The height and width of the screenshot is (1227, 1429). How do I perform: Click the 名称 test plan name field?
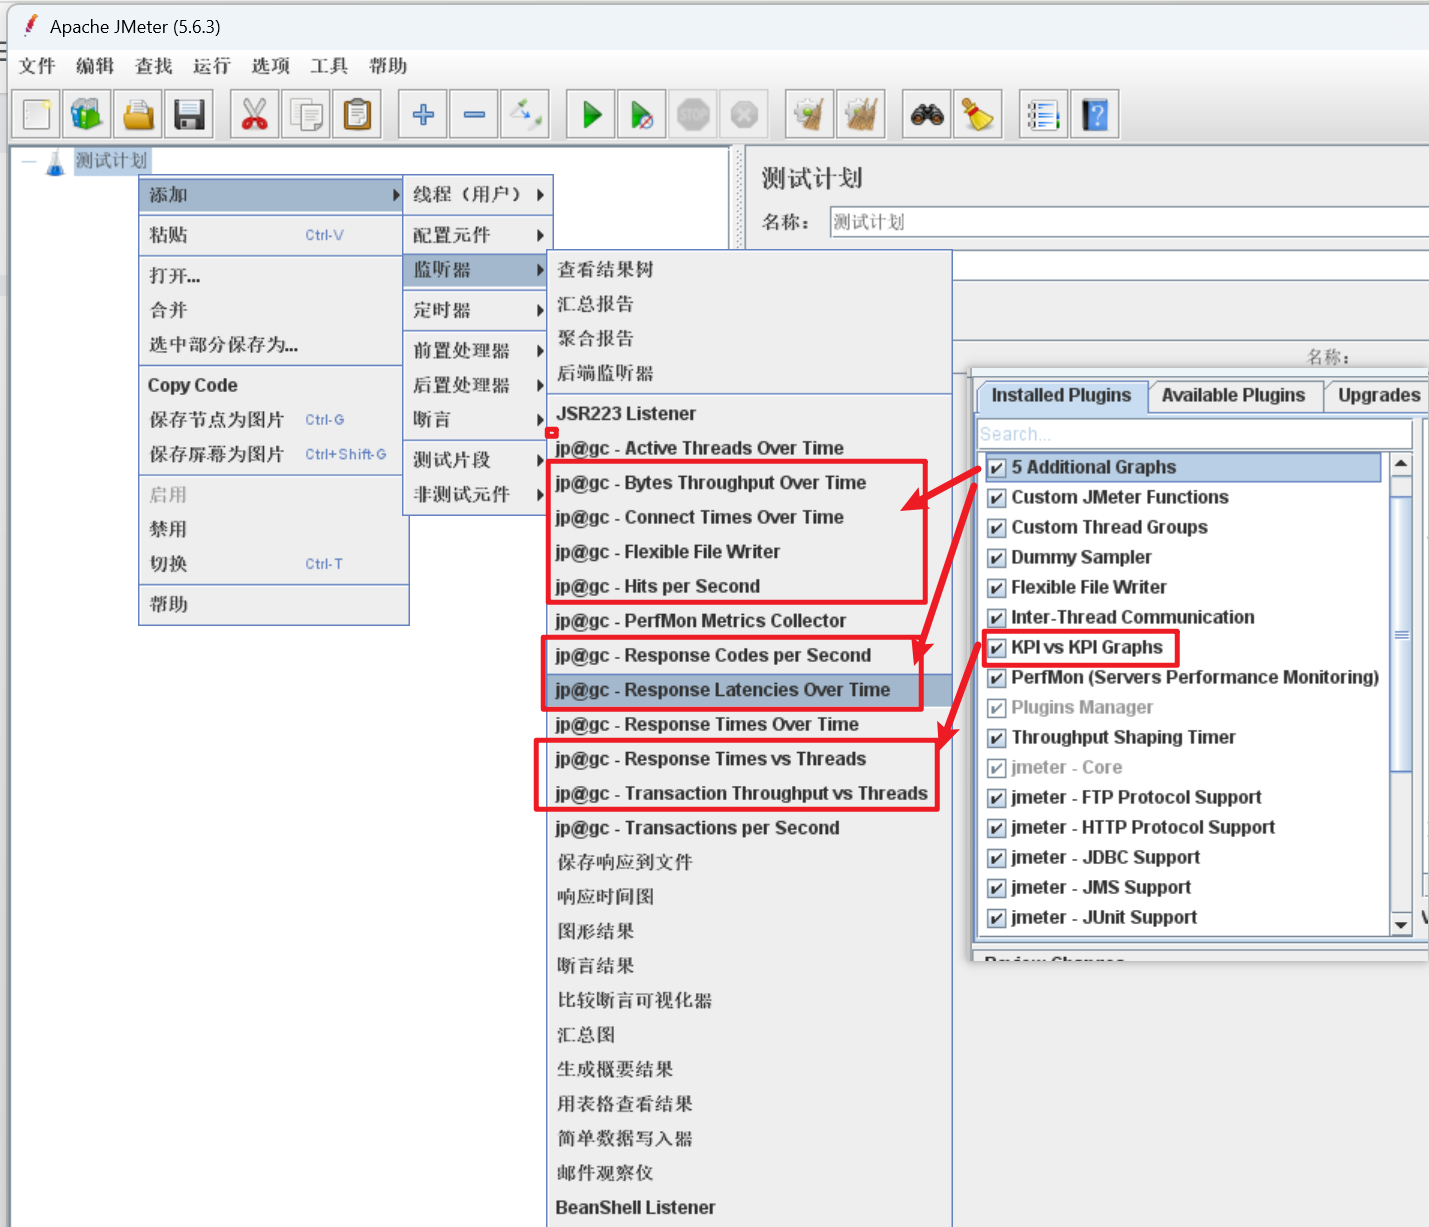tap(1129, 222)
